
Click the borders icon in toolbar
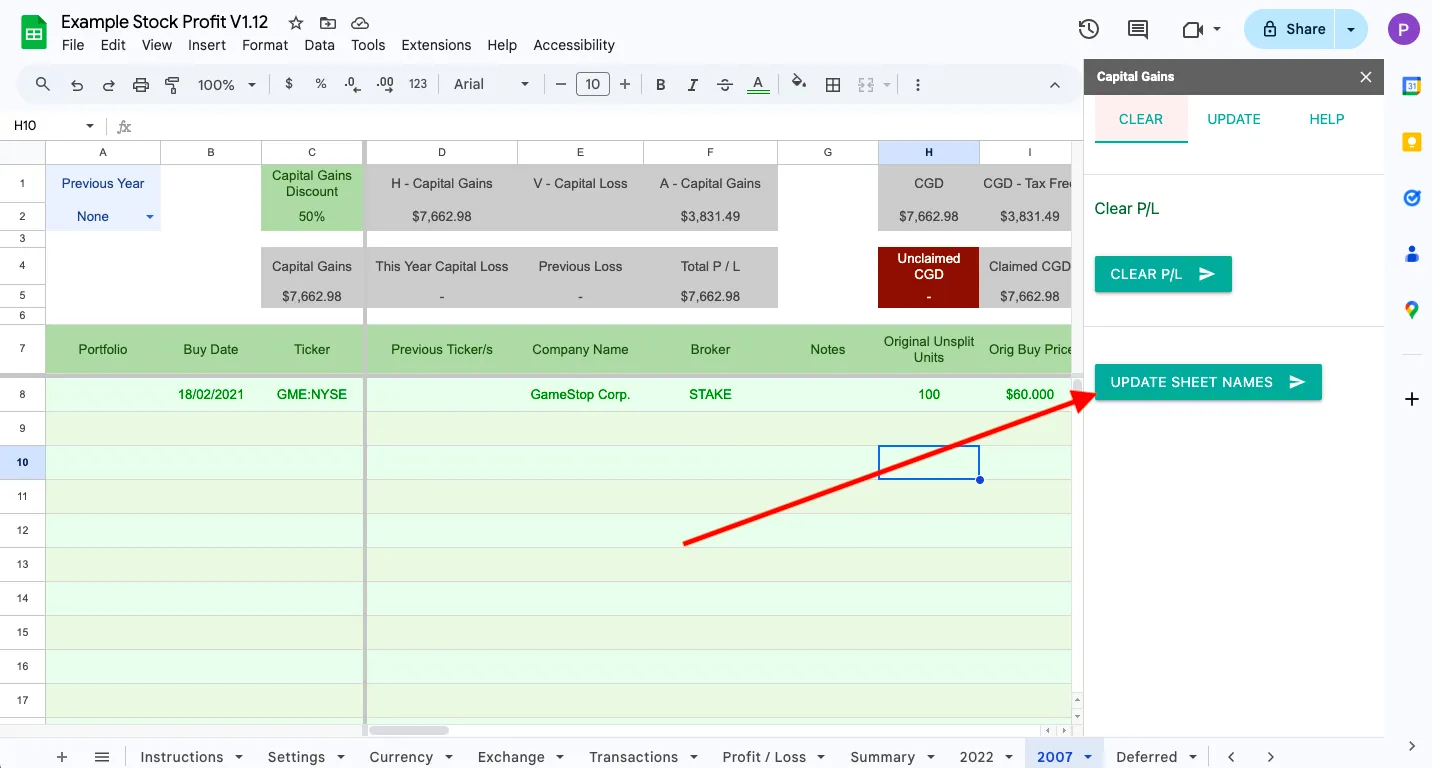coord(832,85)
